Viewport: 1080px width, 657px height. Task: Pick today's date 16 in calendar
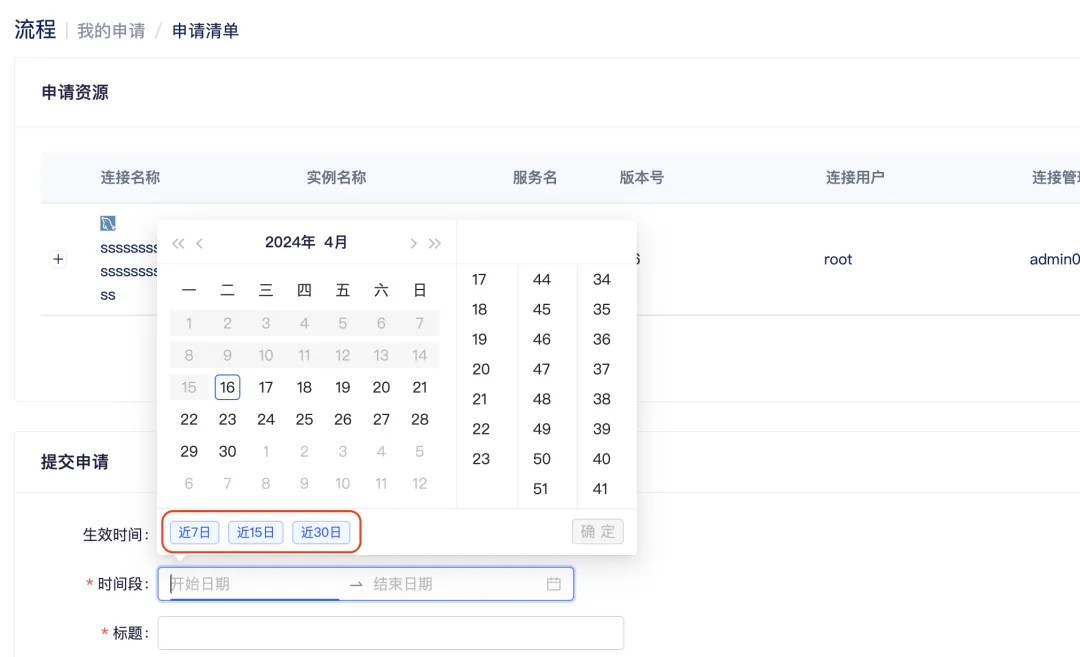(x=227, y=387)
